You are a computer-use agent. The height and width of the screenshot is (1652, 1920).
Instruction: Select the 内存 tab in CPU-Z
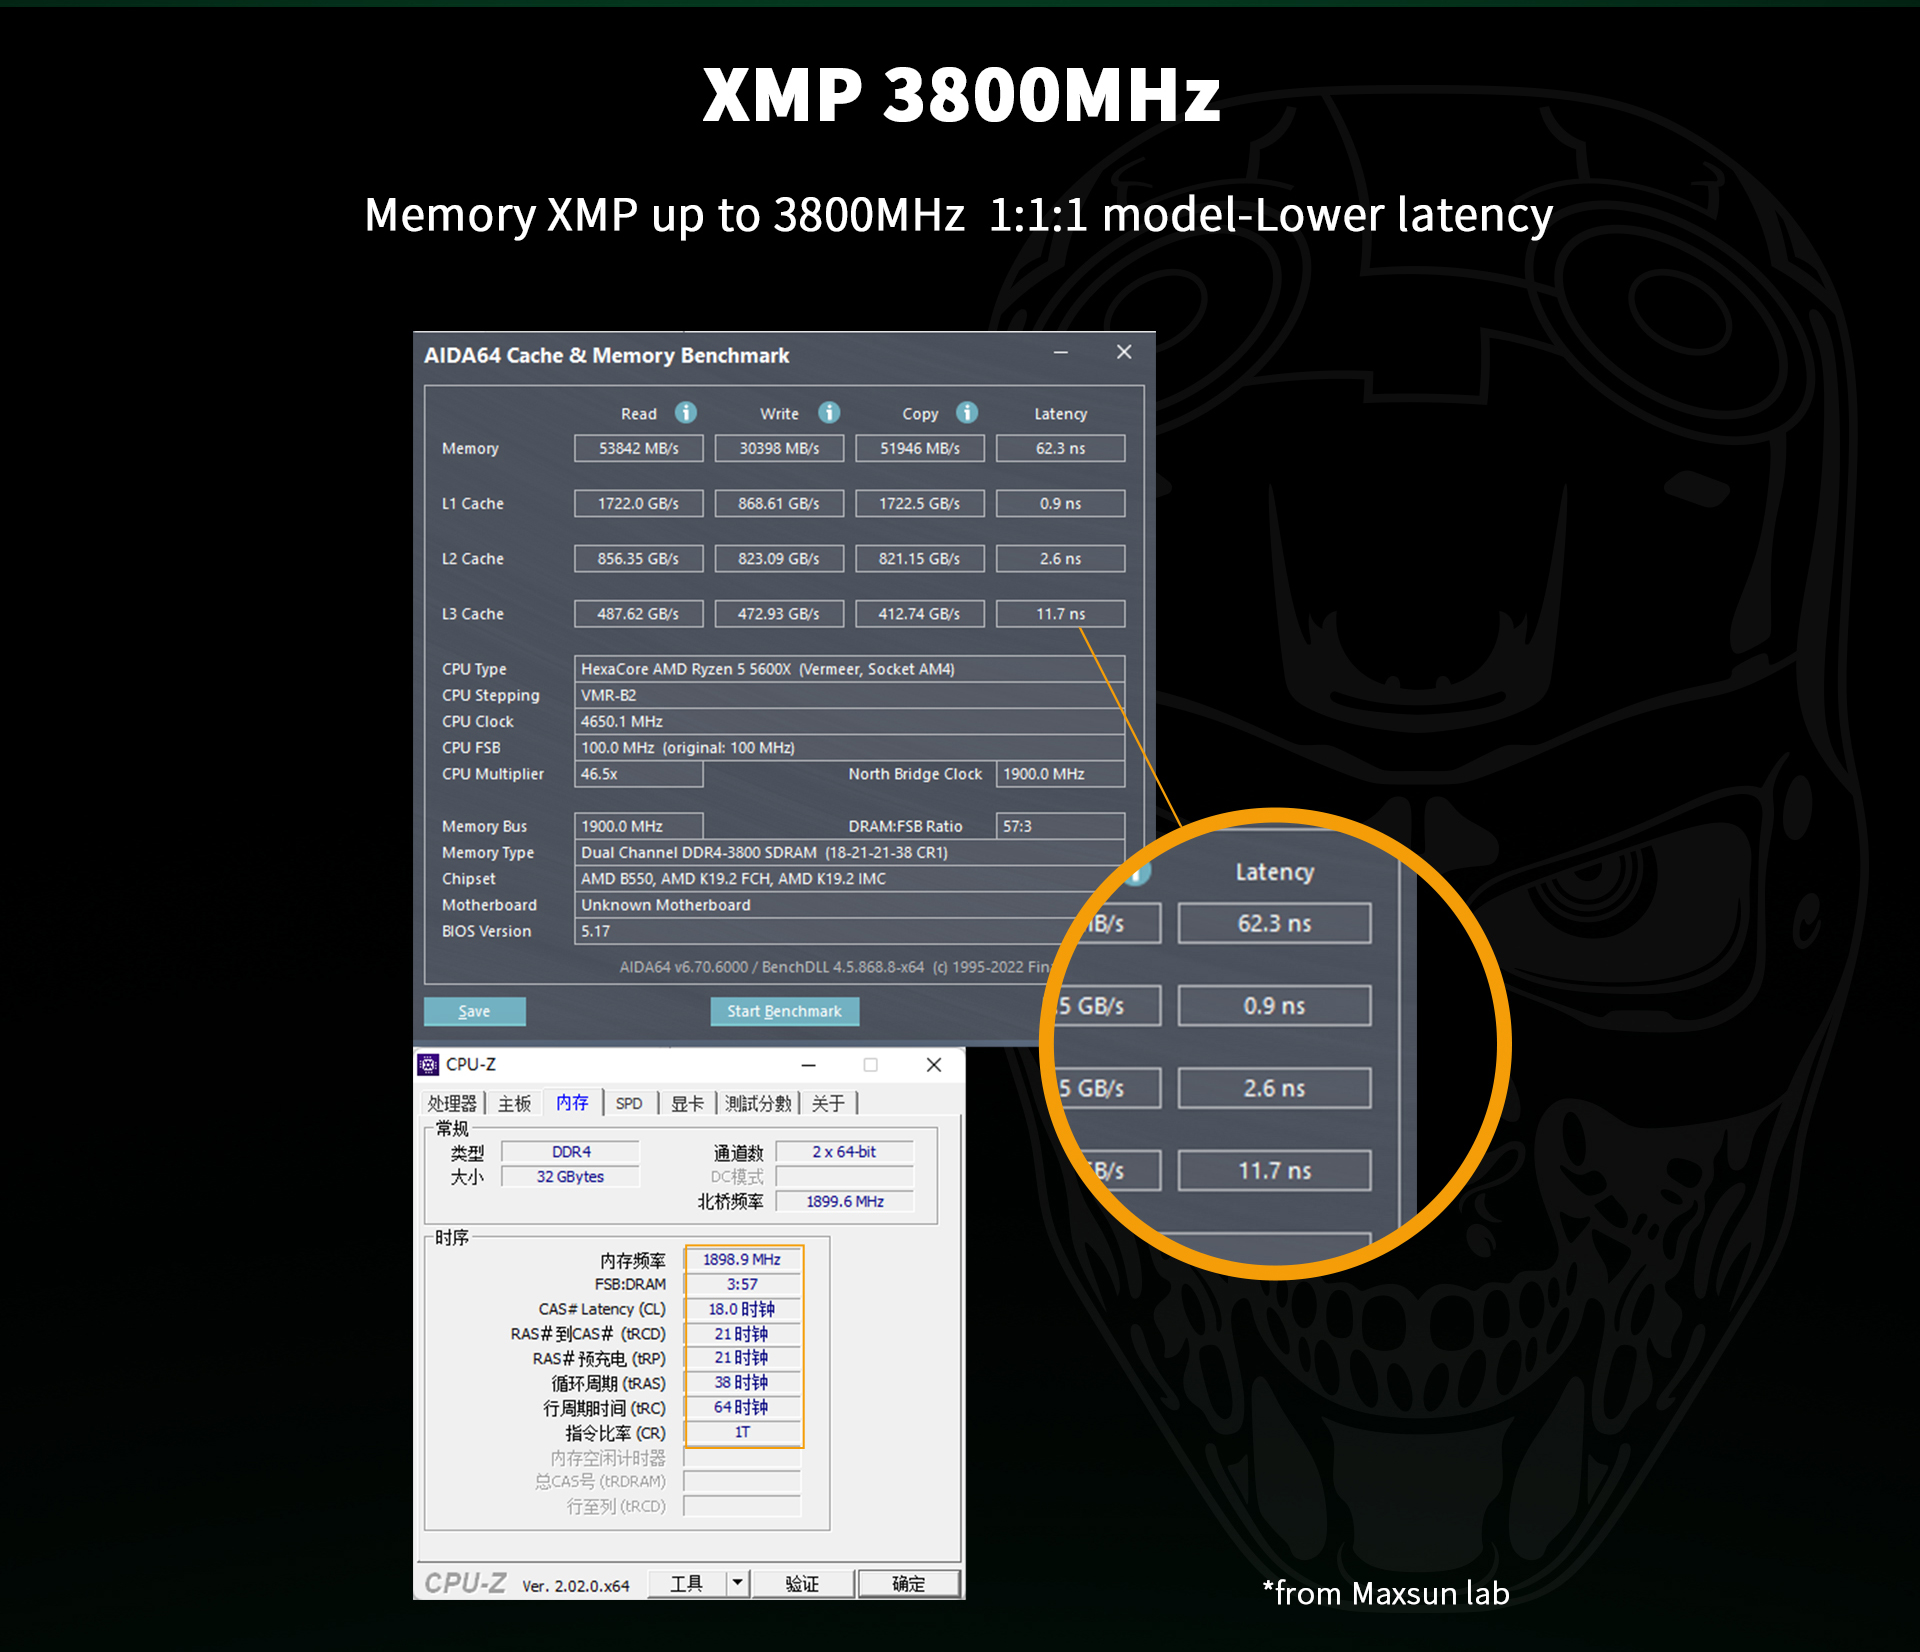572,1102
